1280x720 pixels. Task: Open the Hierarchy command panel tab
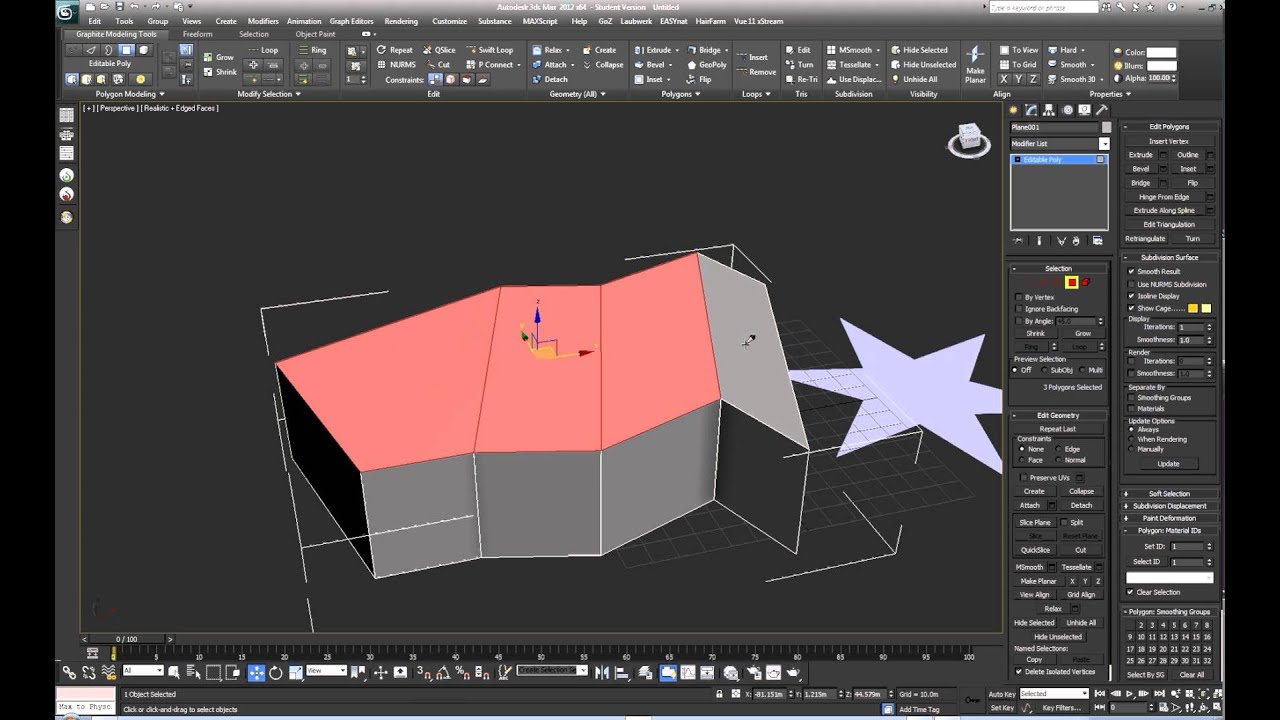1050,110
